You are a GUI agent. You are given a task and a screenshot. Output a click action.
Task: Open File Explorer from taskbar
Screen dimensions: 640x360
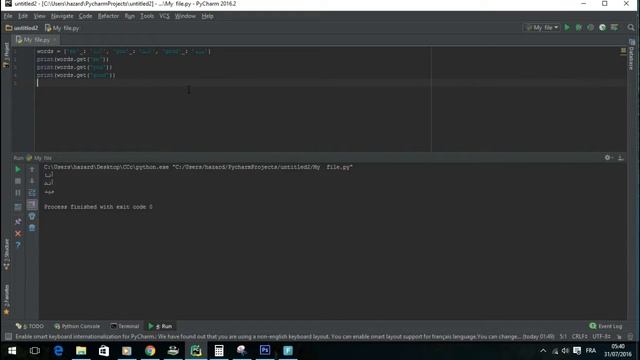81,351
